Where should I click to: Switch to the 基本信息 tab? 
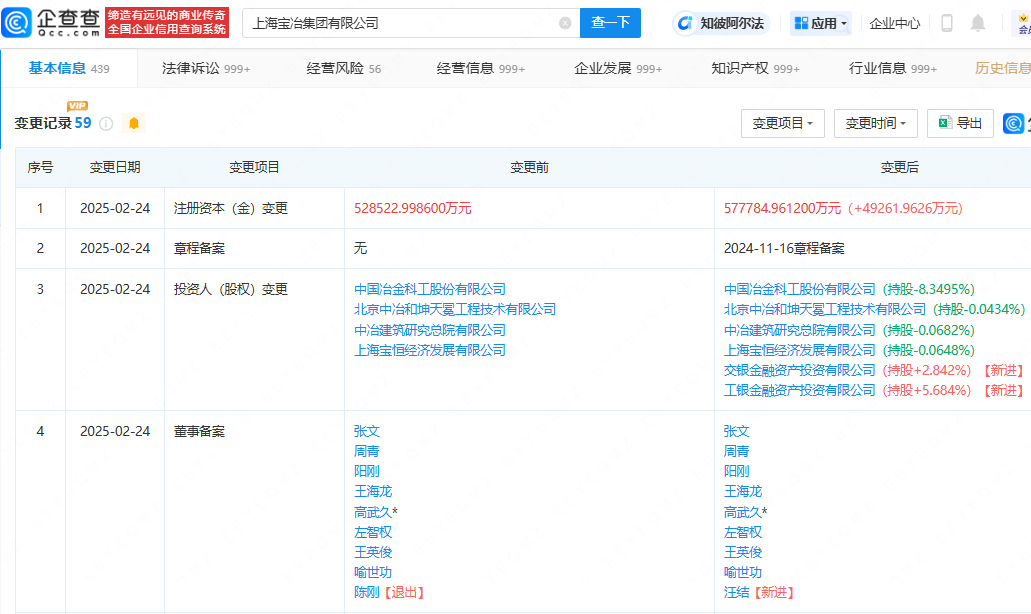[69, 68]
